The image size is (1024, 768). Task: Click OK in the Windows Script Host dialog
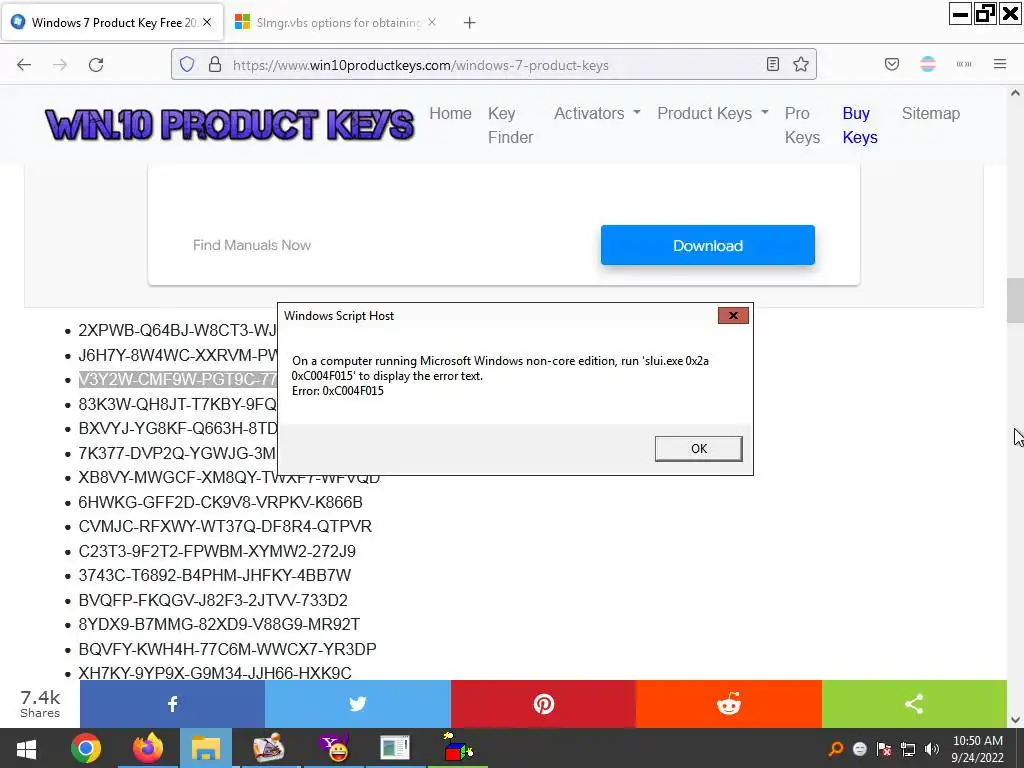[x=699, y=449]
